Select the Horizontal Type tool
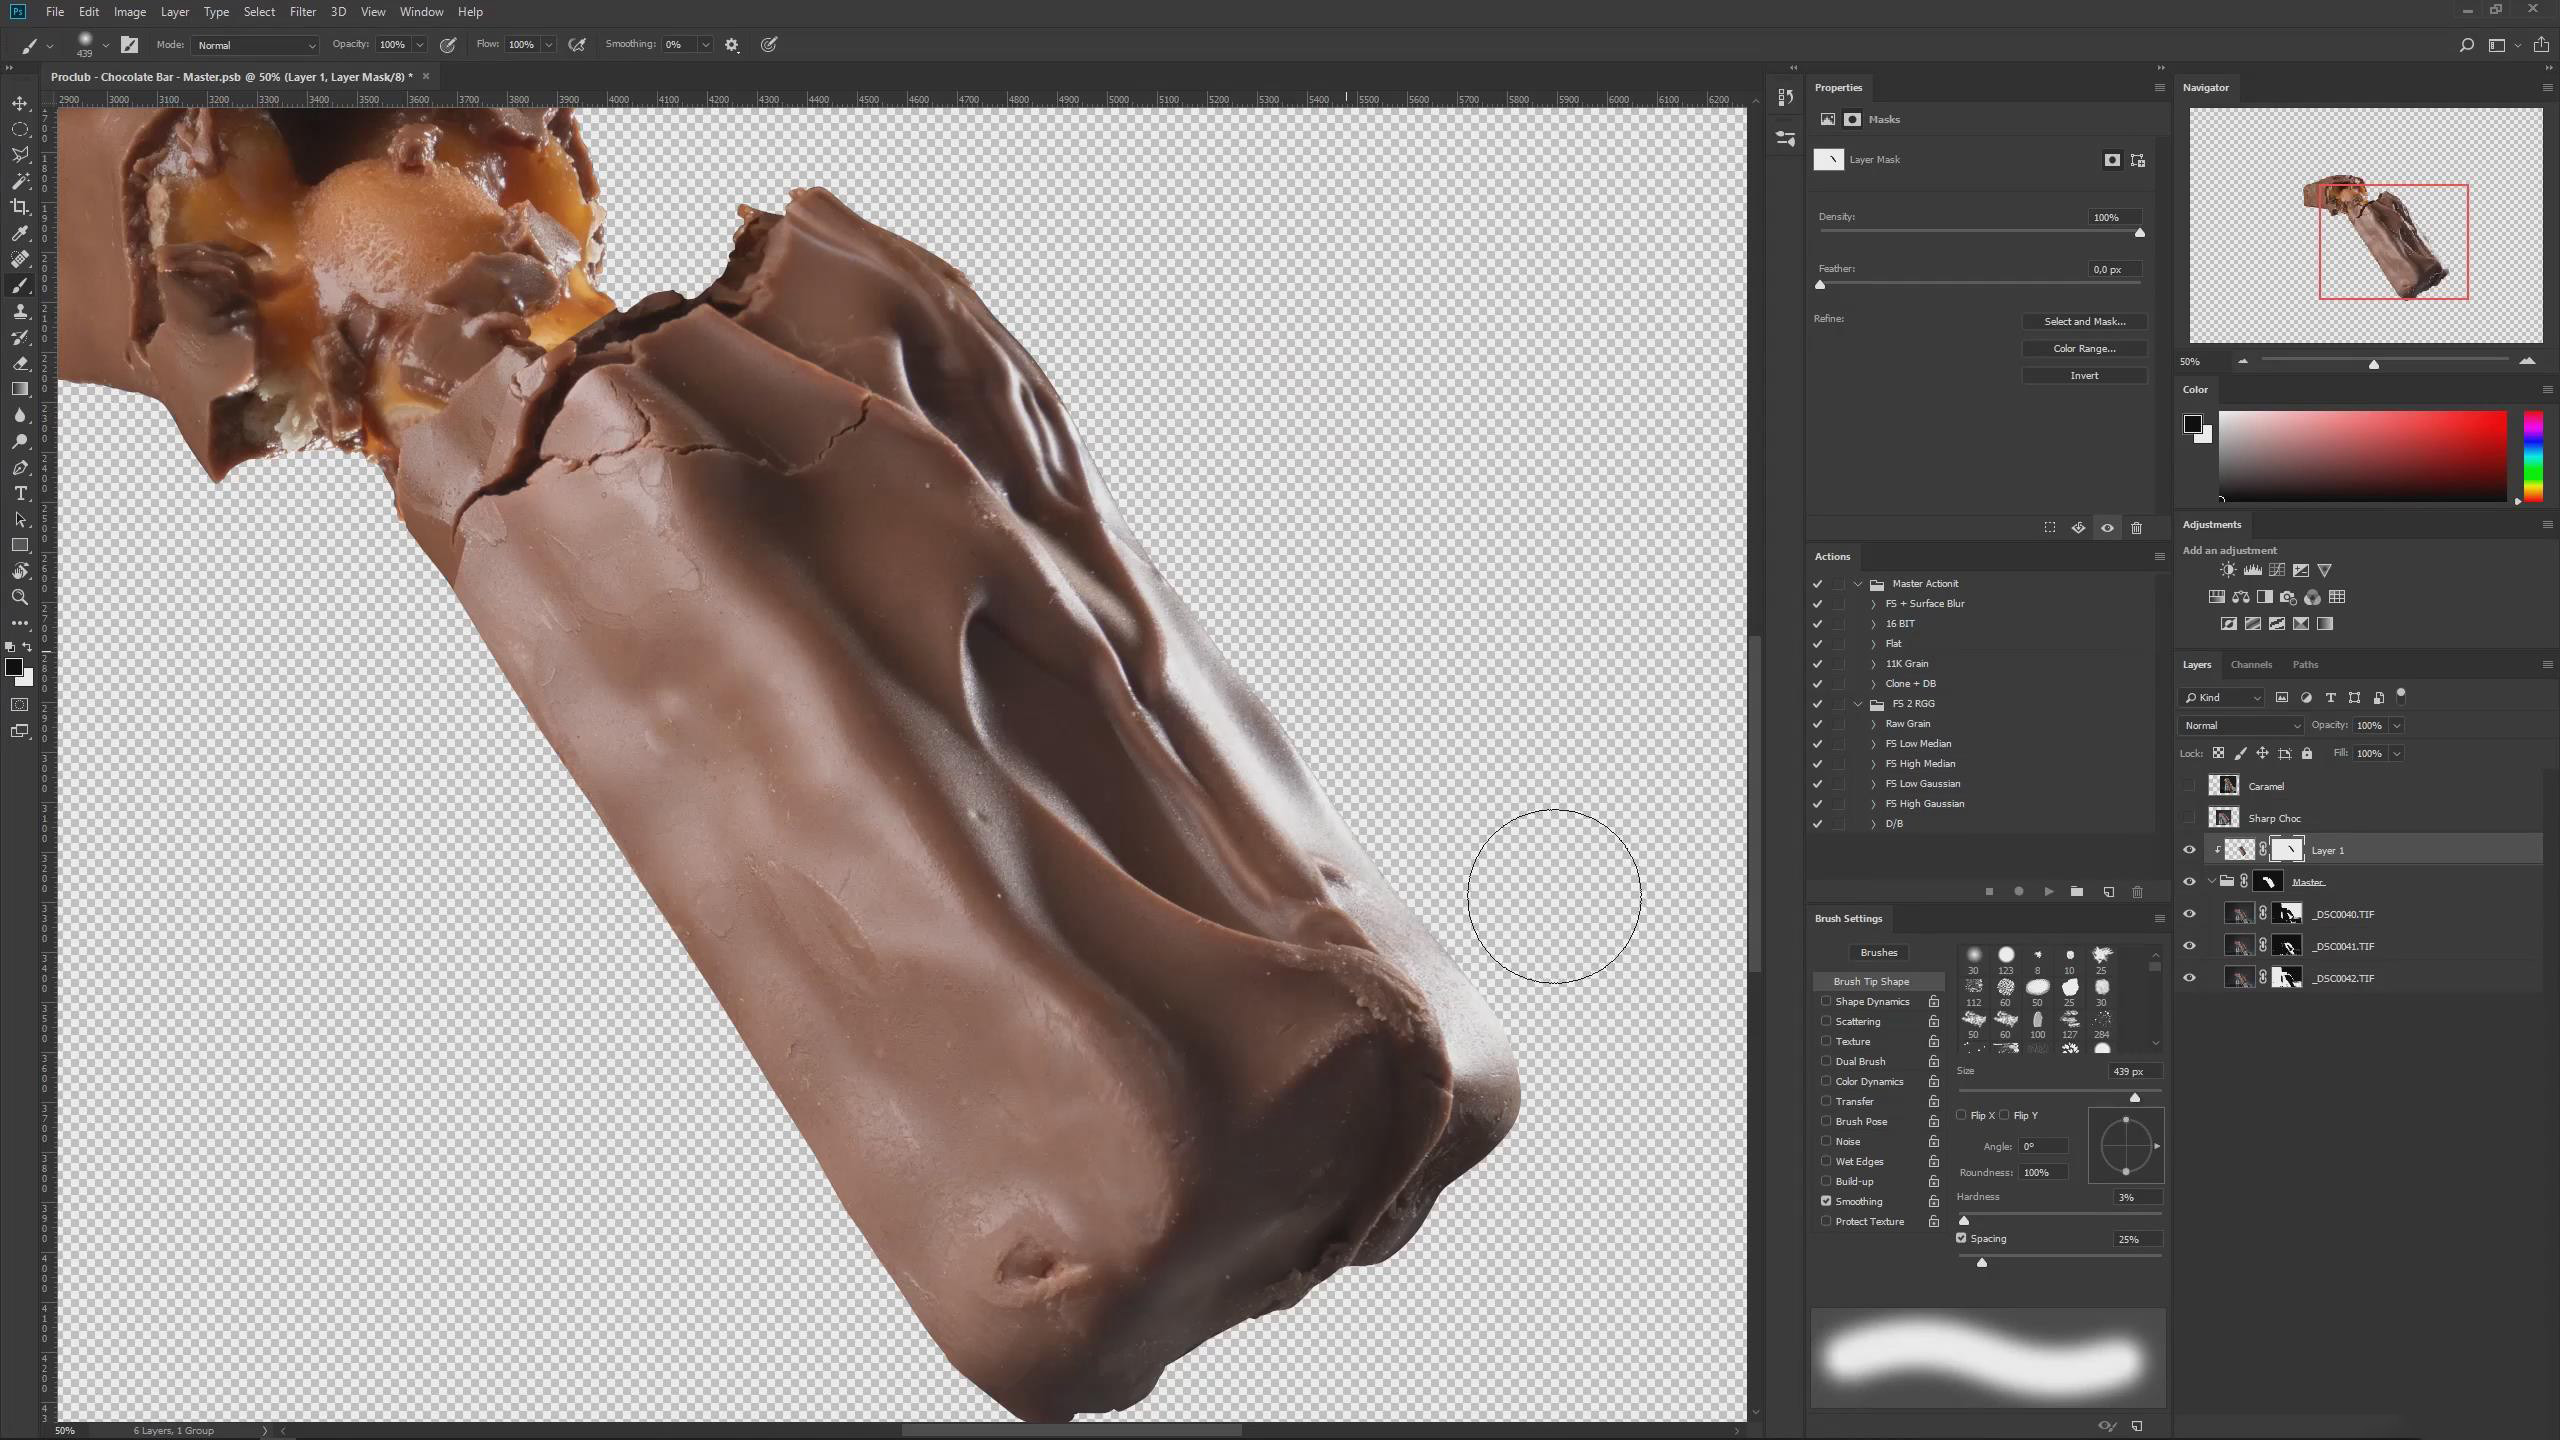Screen dimensions: 2560x1440 (20, 493)
